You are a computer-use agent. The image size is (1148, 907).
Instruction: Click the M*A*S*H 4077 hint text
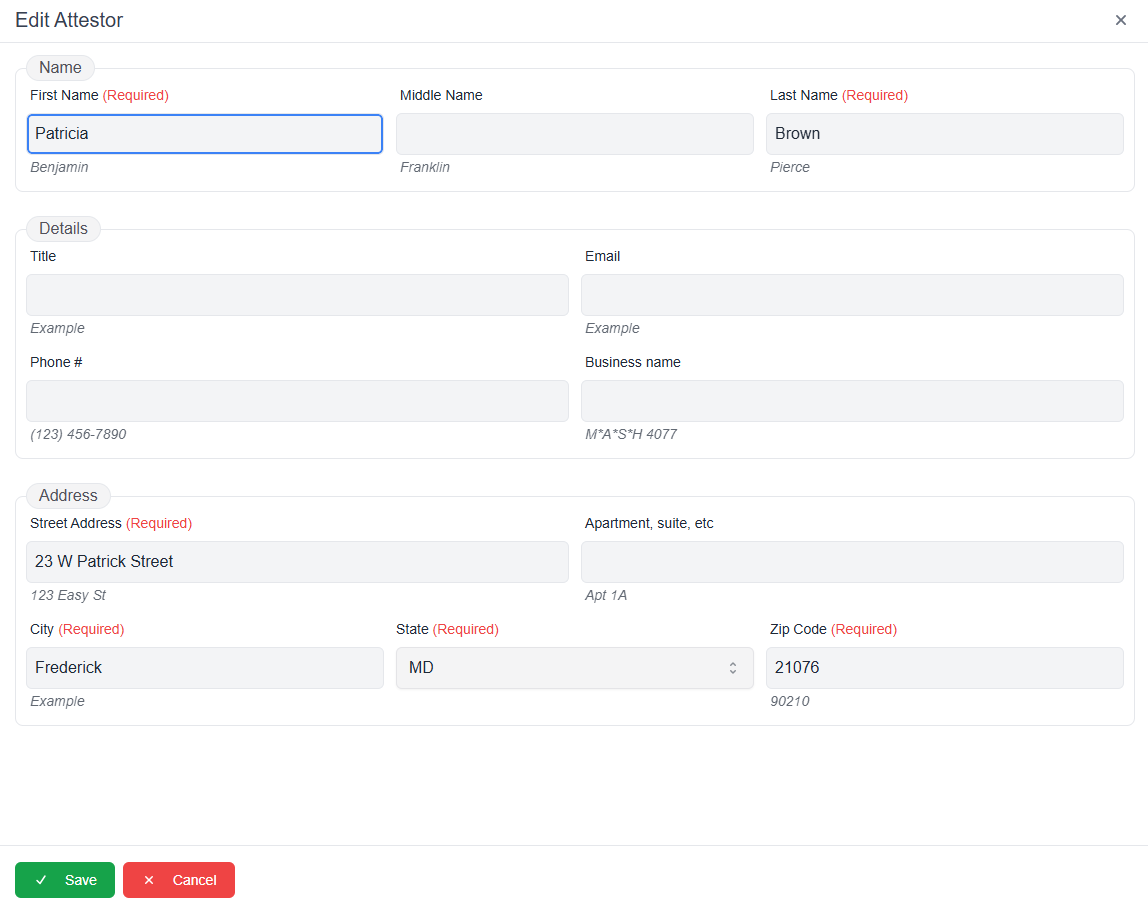click(x=631, y=434)
